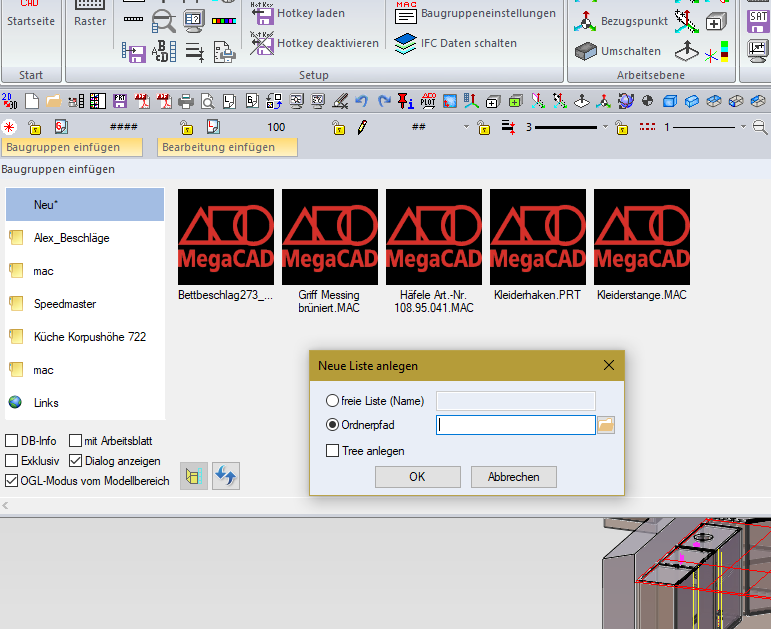Image resolution: width=771 pixels, height=629 pixels.
Task: Check the DB-Info checkbox
Action: [11, 441]
